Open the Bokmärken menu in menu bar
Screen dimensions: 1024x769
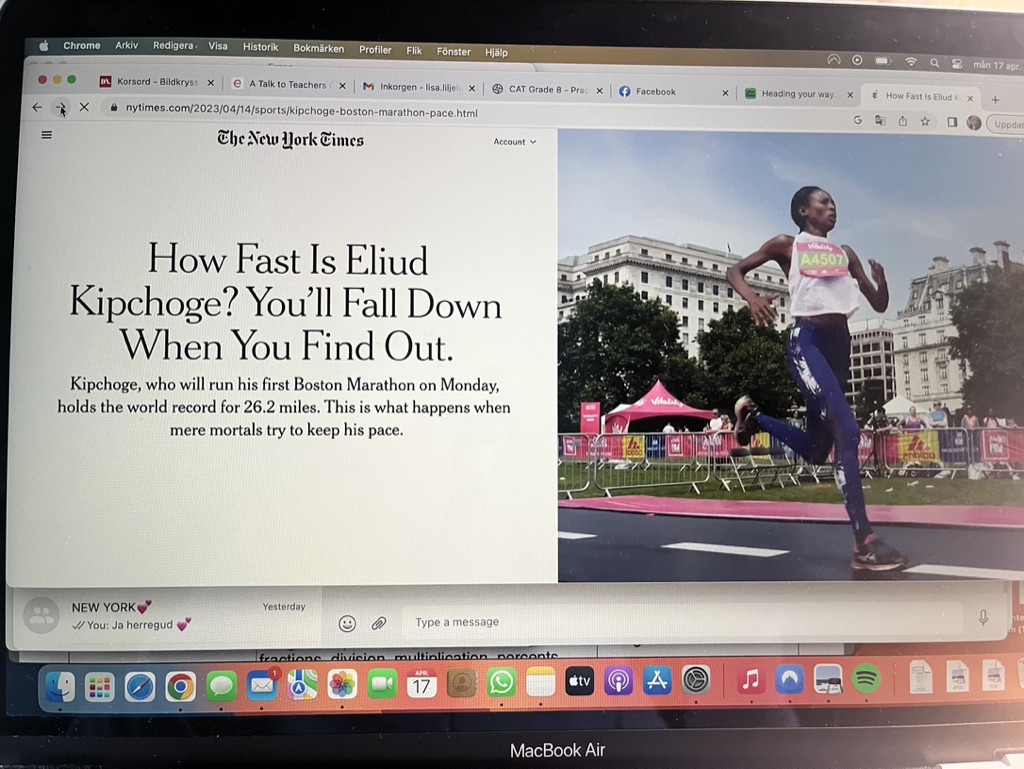[x=318, y=48]
